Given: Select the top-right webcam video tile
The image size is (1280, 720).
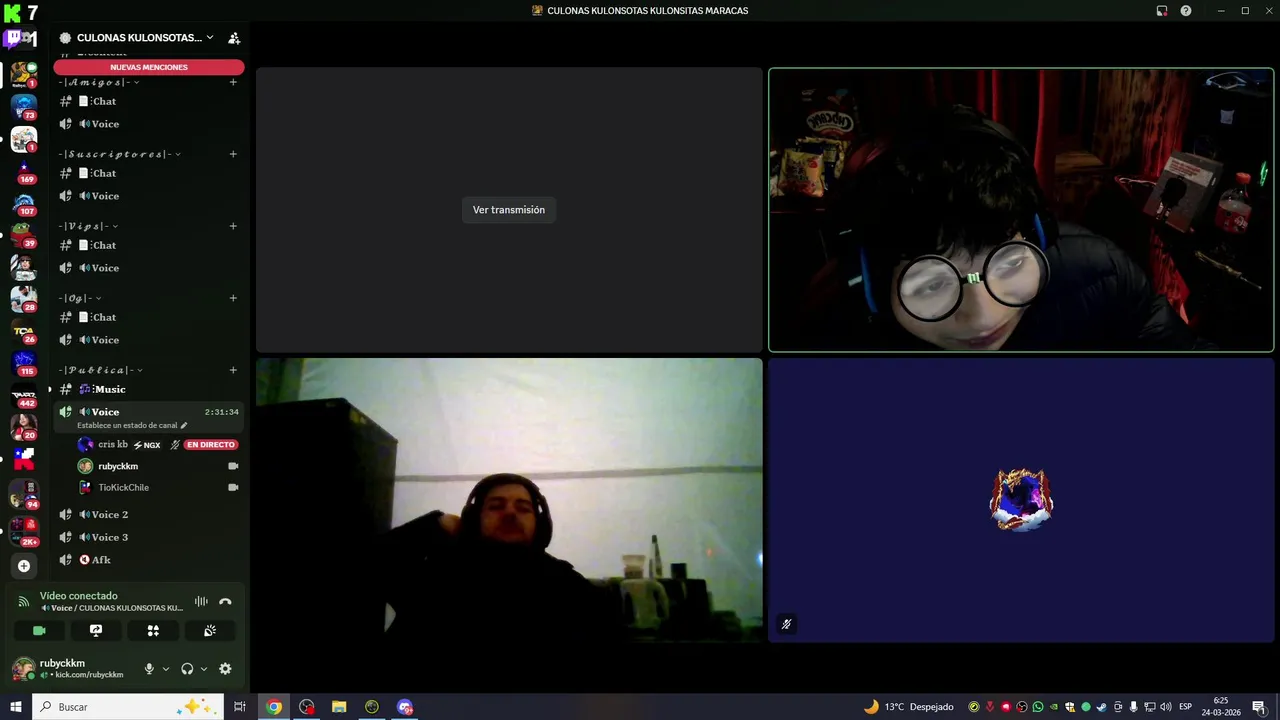Looking at the screenshot, I should (x=1021, y=210).
